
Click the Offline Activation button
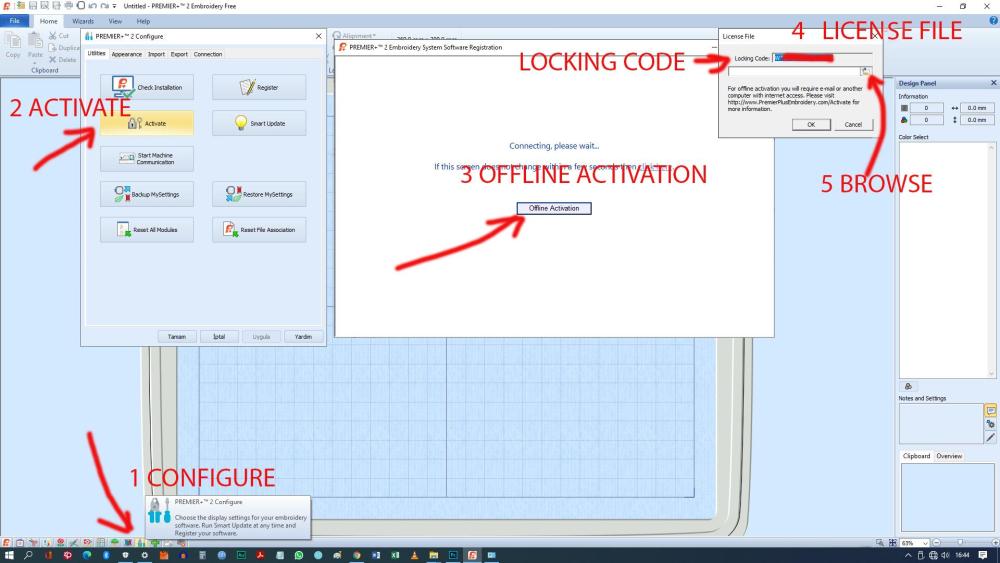click(554, 208)
